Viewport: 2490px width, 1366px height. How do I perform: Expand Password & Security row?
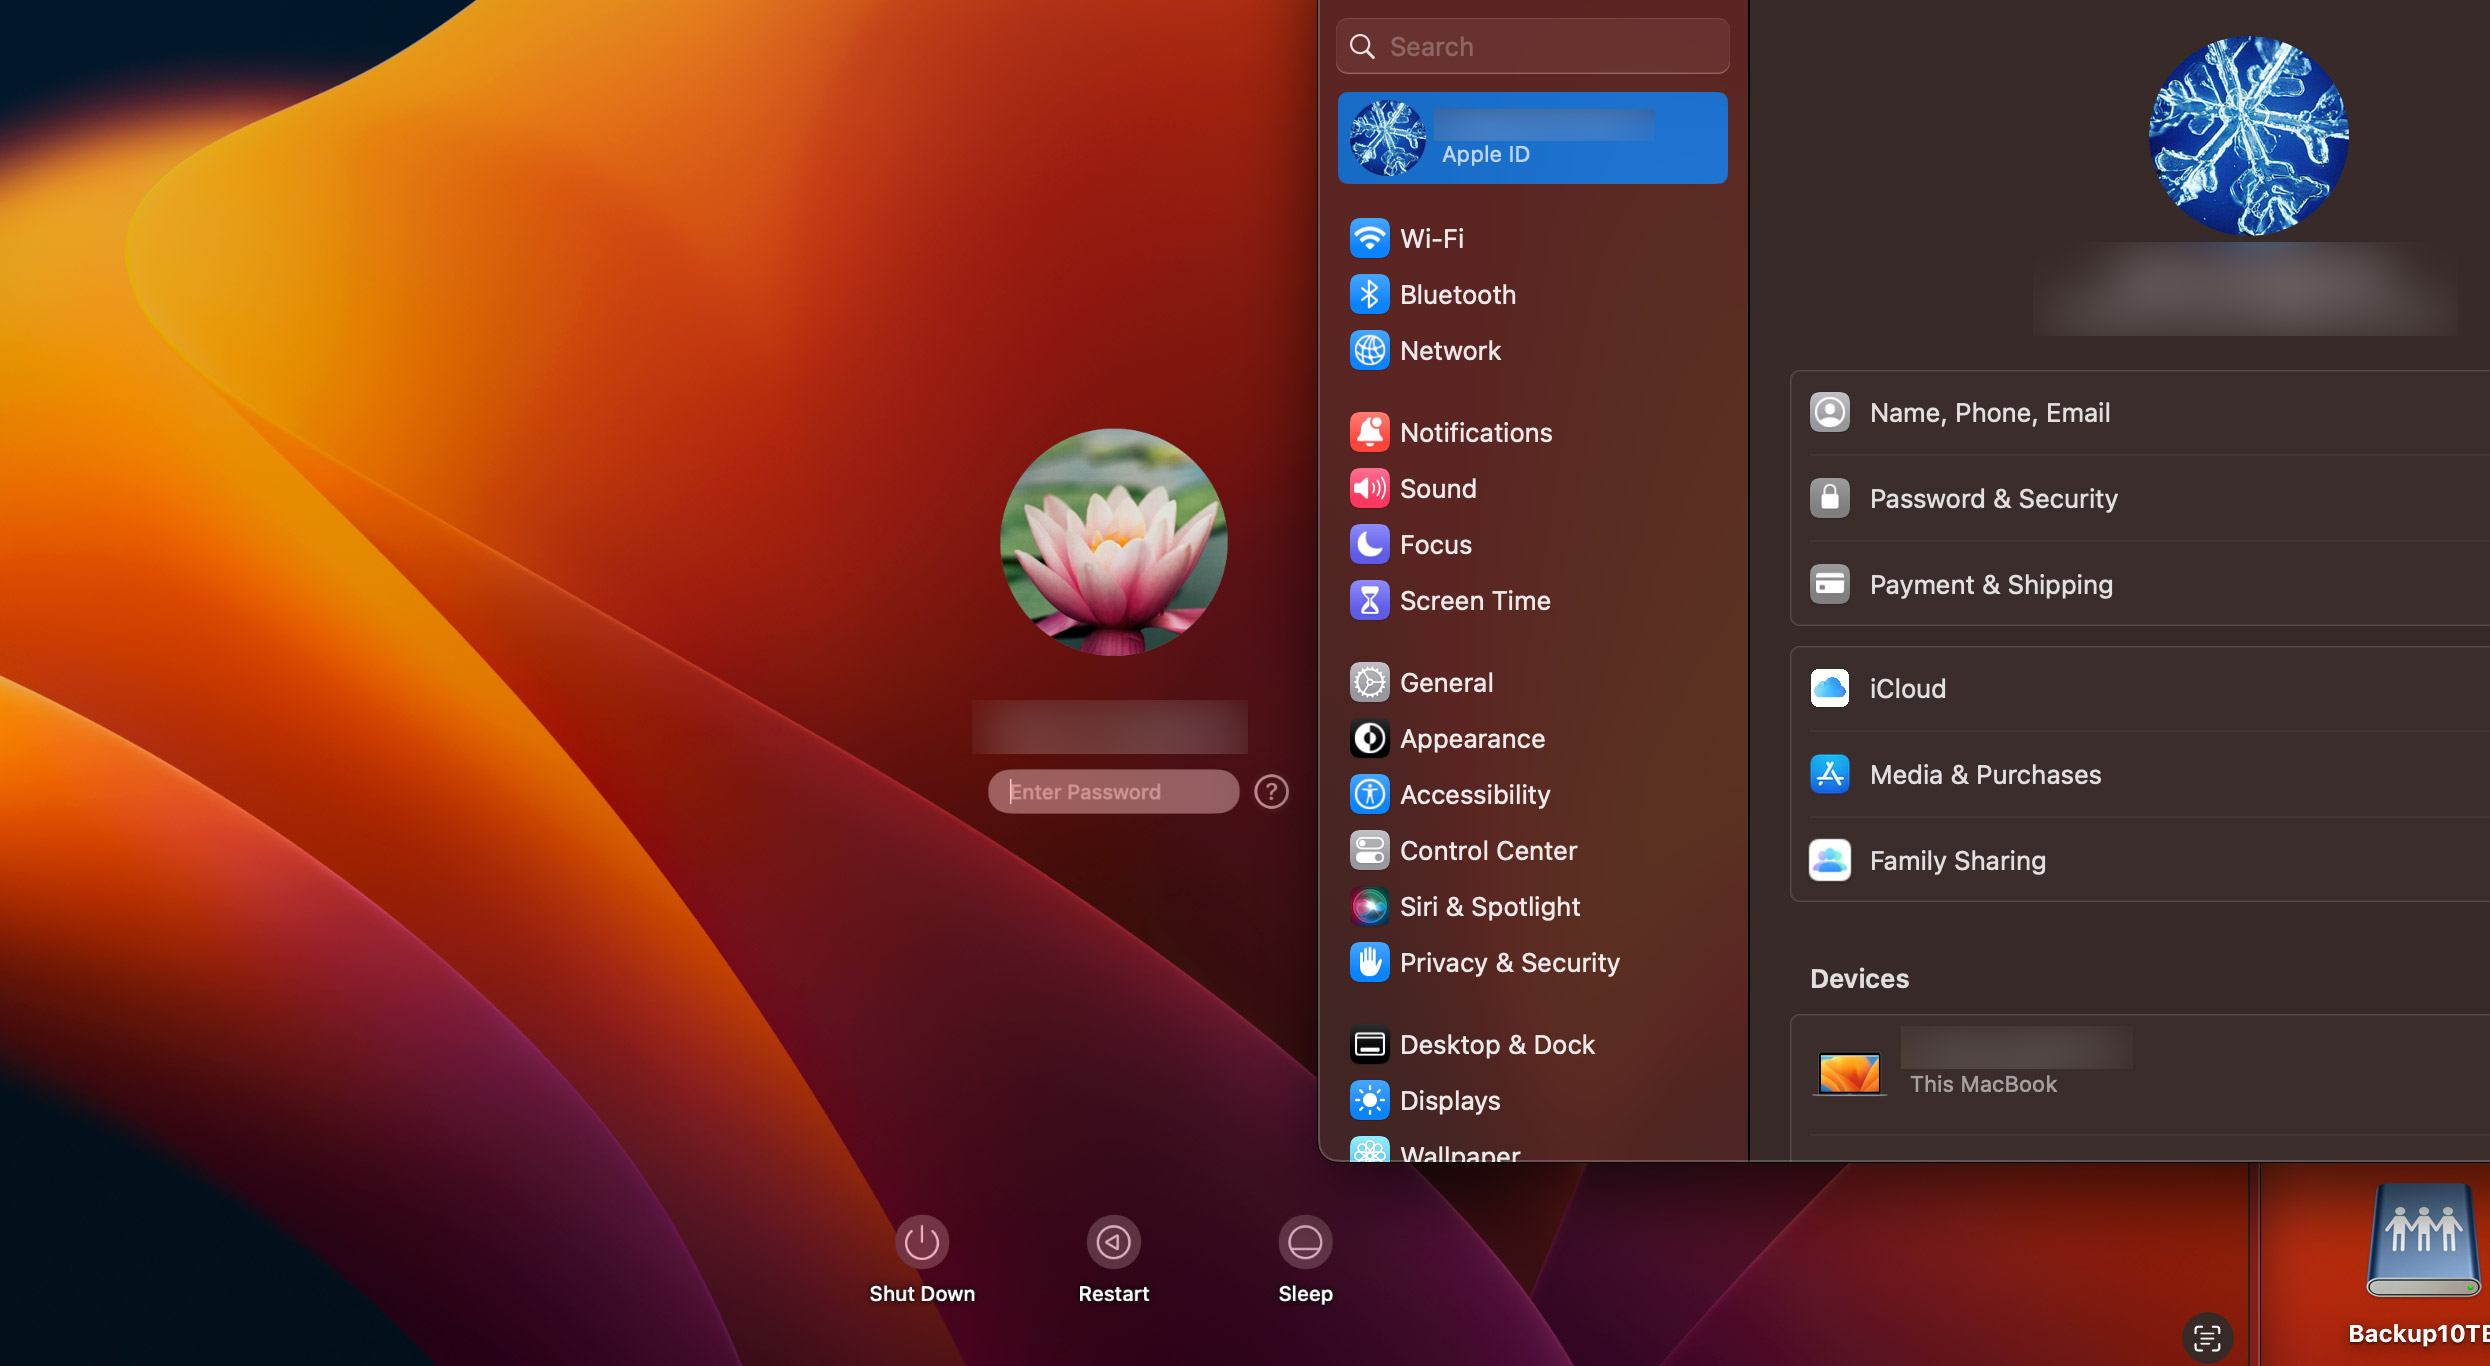coord(1993,499)
